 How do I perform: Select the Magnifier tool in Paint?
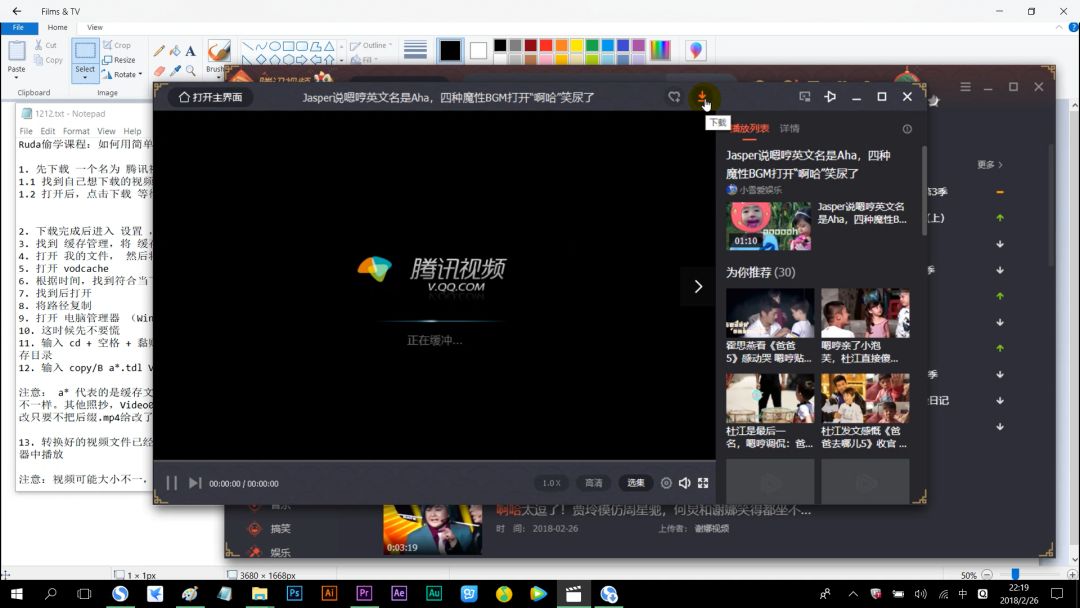pos(191,70)
